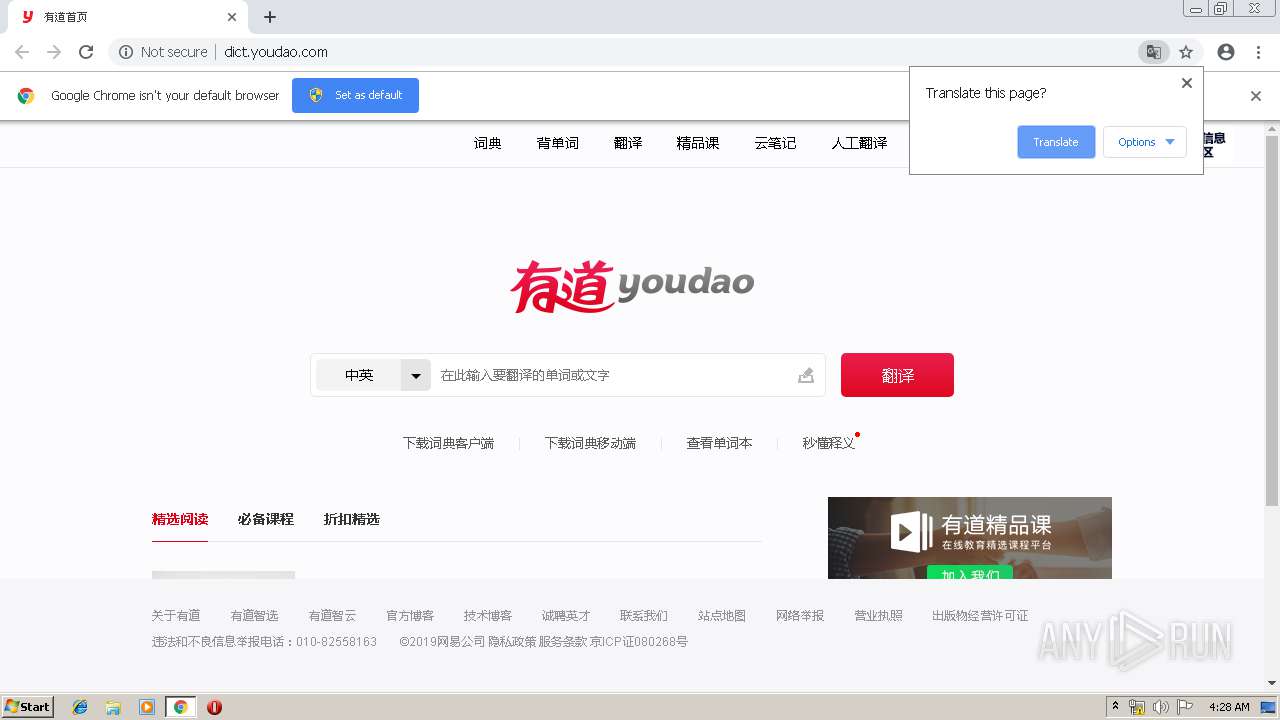Click the 查看单词本 link
1280x720 pixels.
(x=719, y=443)
